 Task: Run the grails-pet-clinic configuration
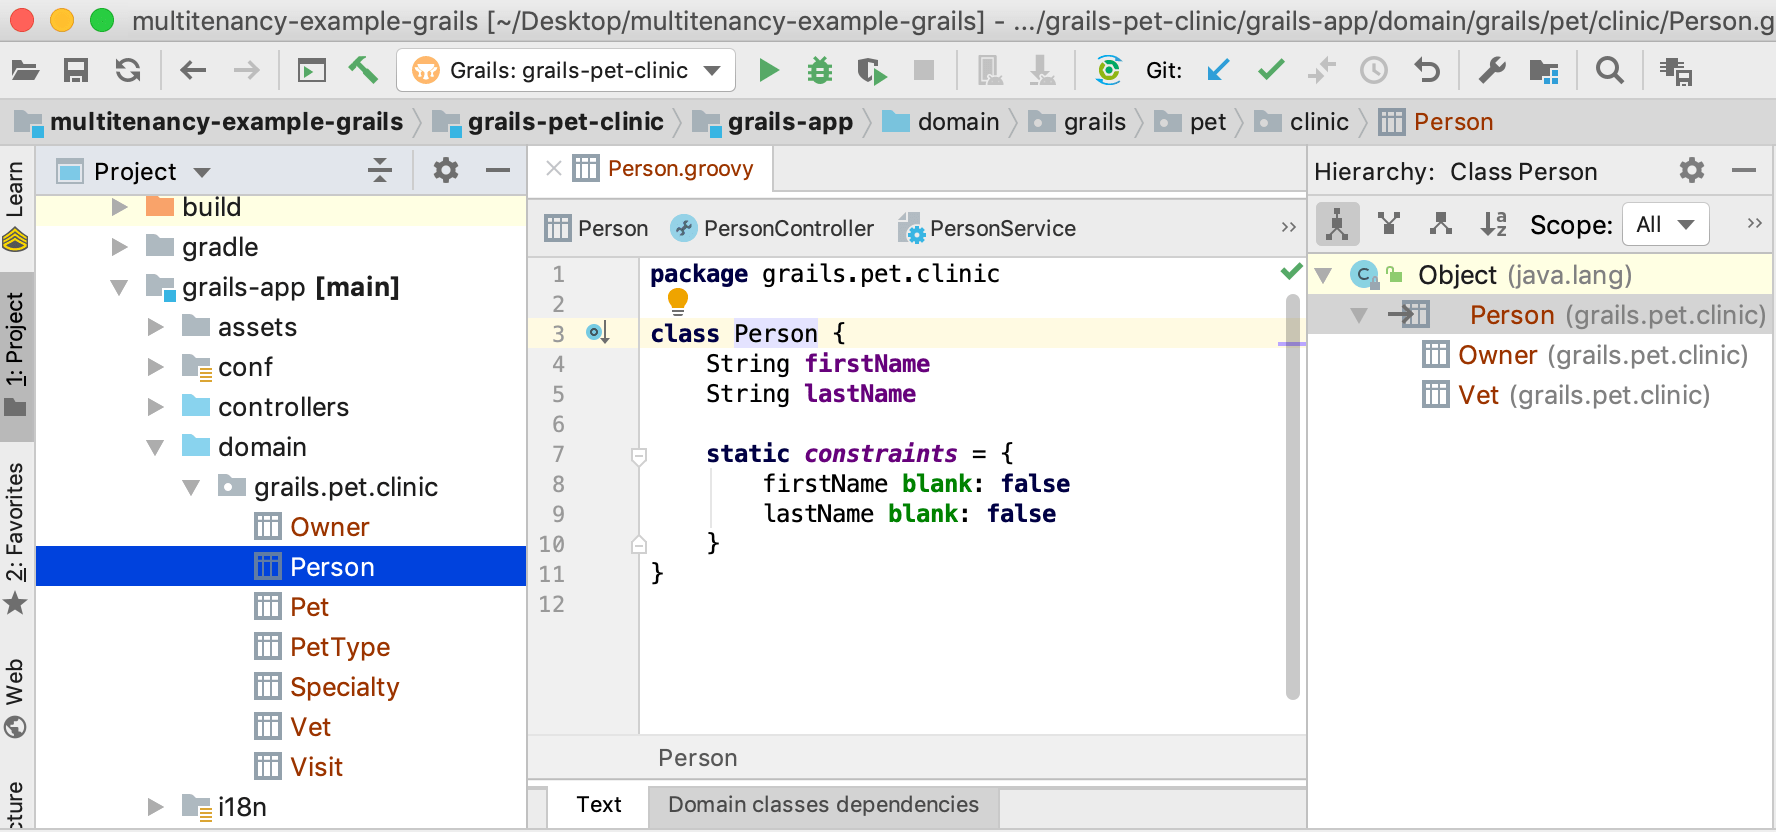click(x=768, y=70)
